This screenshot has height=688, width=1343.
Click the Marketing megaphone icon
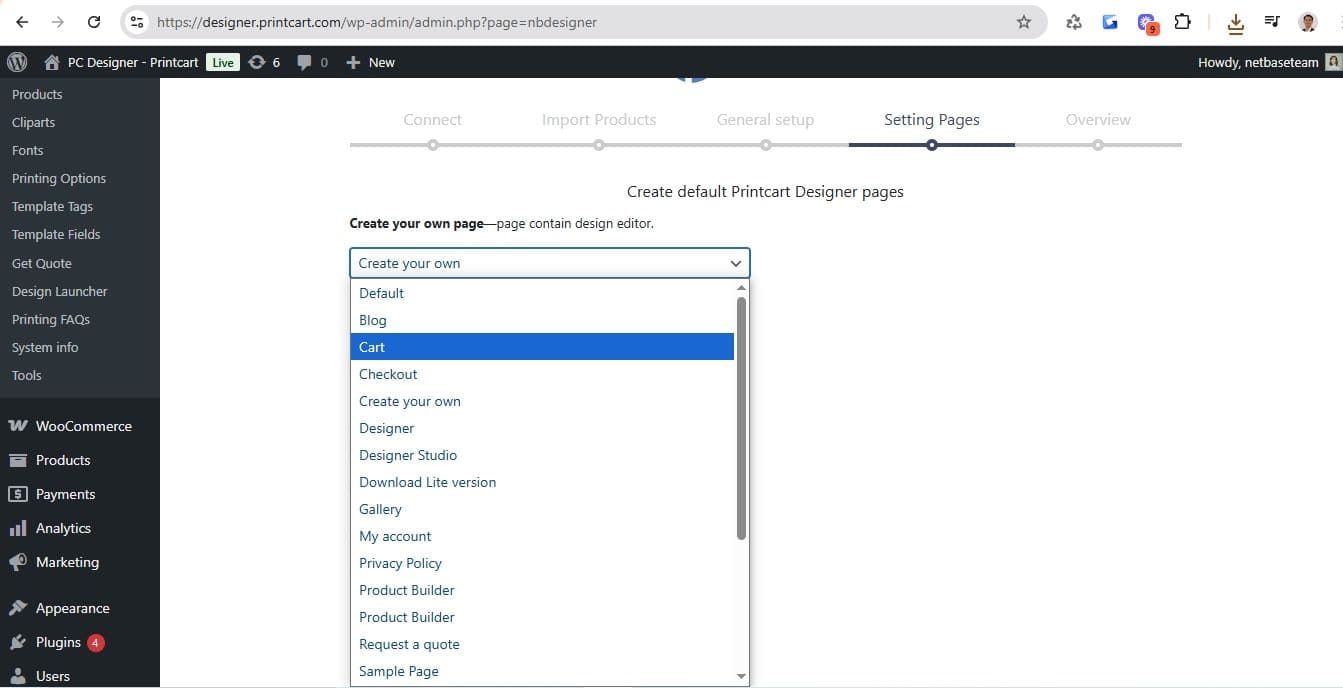click(18, 562)
